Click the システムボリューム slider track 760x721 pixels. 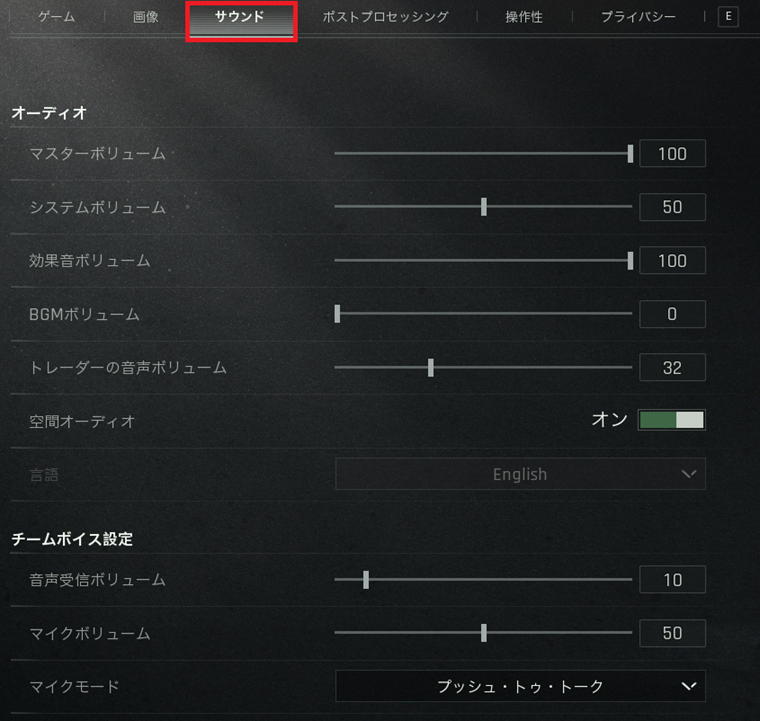point(483,207)
